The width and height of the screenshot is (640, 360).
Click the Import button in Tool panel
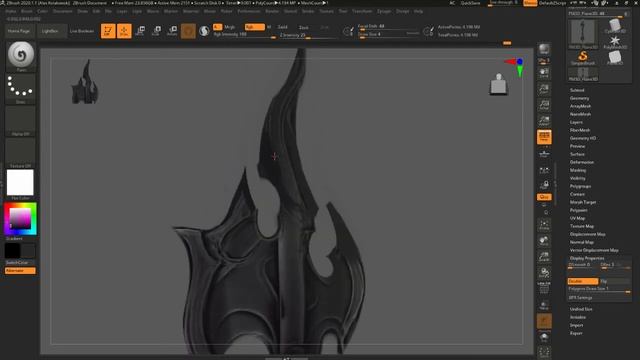tap(576, 325)
